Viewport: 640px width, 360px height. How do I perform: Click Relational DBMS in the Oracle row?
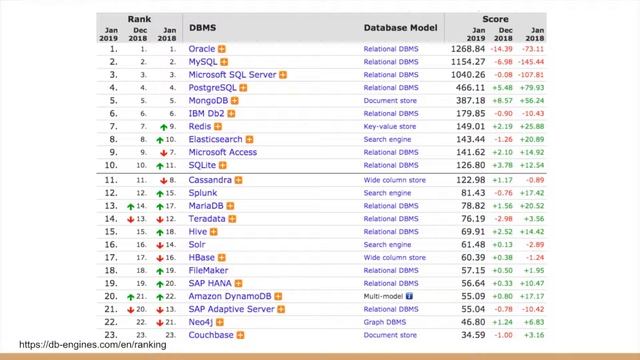(391, 49)
